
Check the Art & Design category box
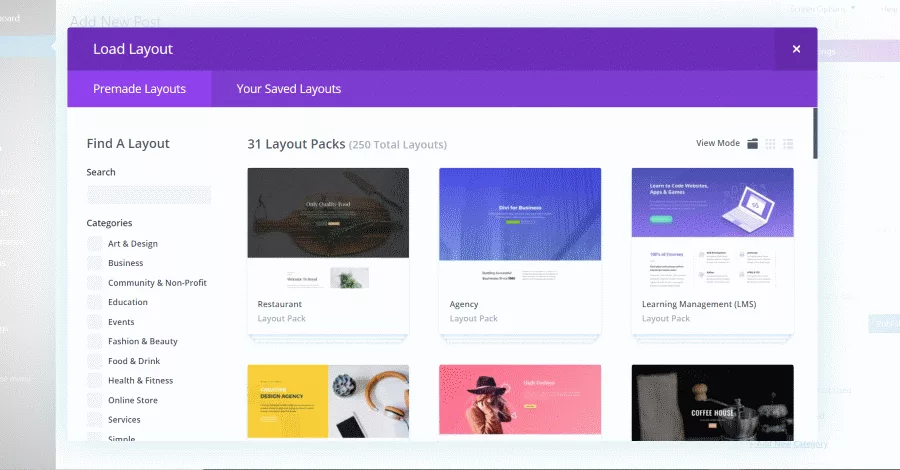pos(95,244)
